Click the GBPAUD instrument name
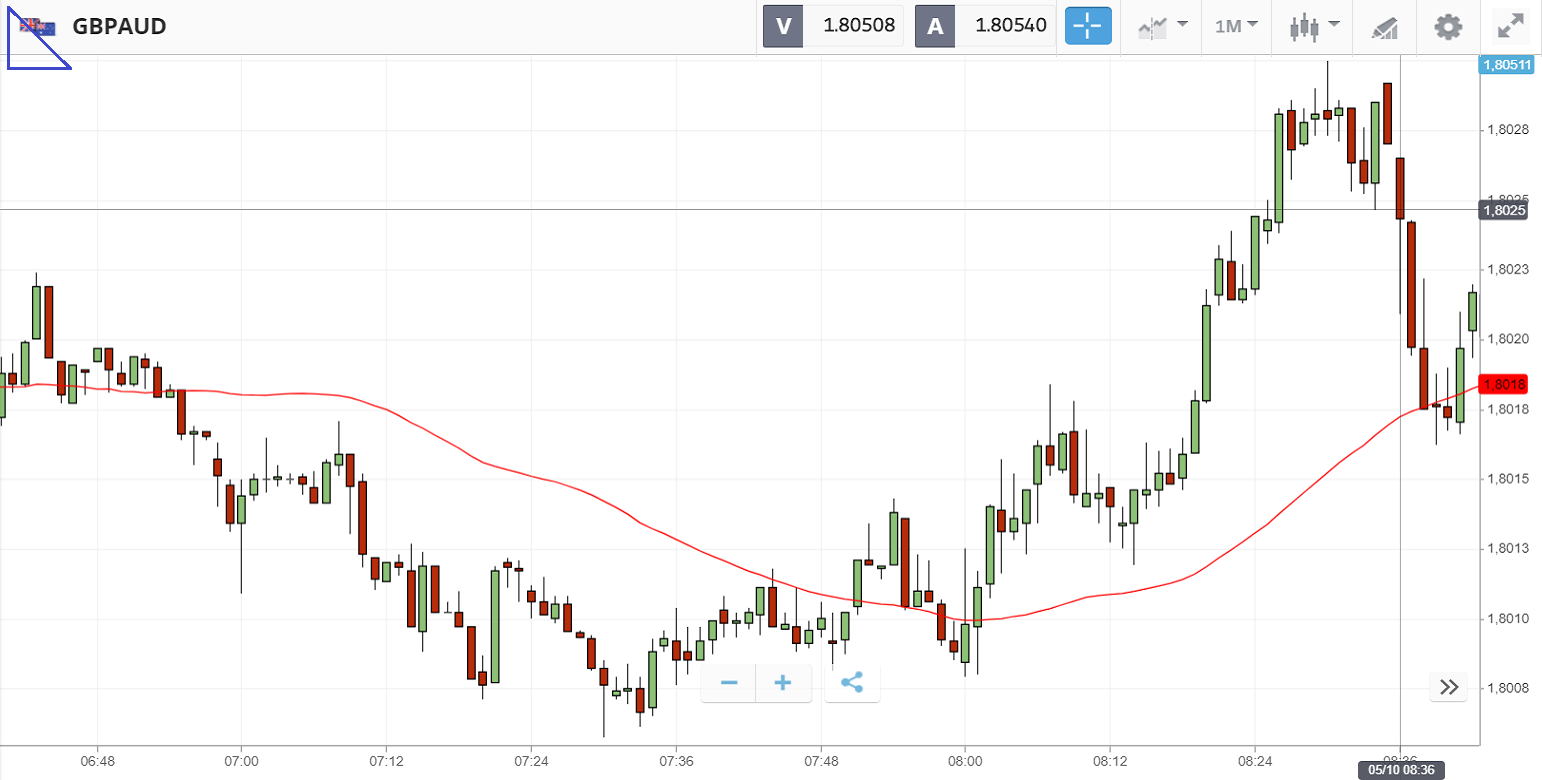The image size is (1542, 780). pos(119,27)
